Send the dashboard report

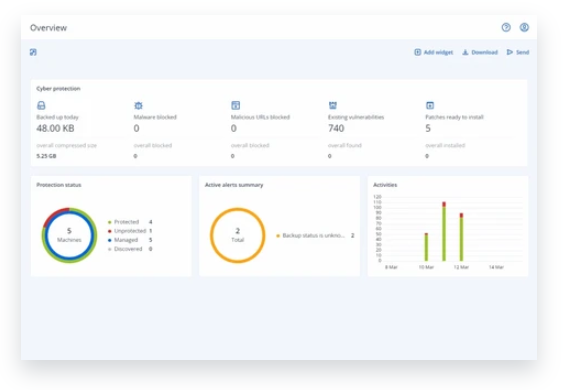tap(518, 52)
